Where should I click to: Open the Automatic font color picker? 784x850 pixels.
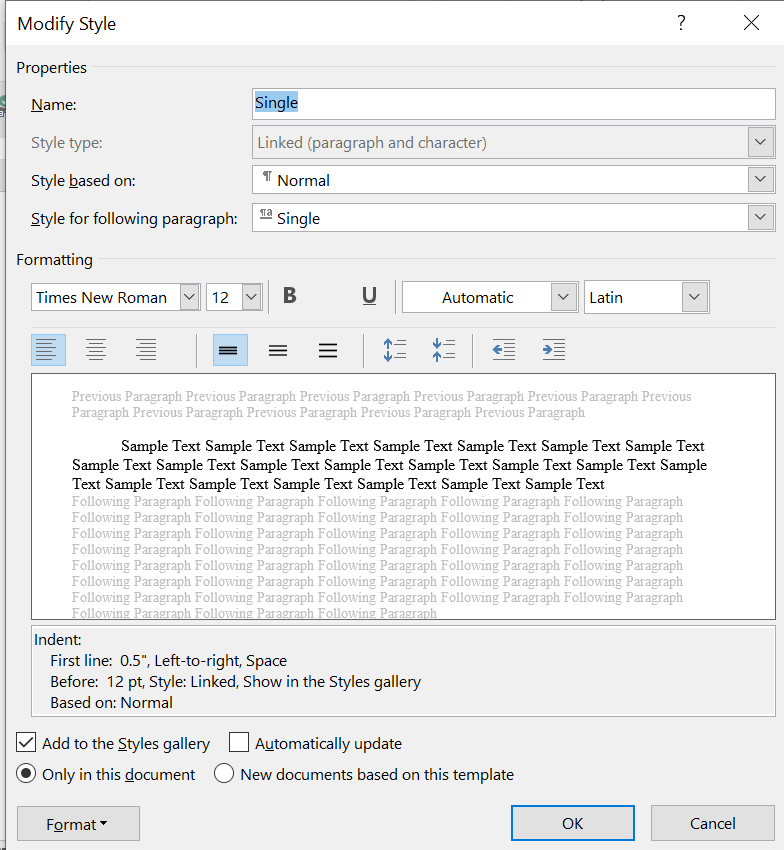click(563, 297)
